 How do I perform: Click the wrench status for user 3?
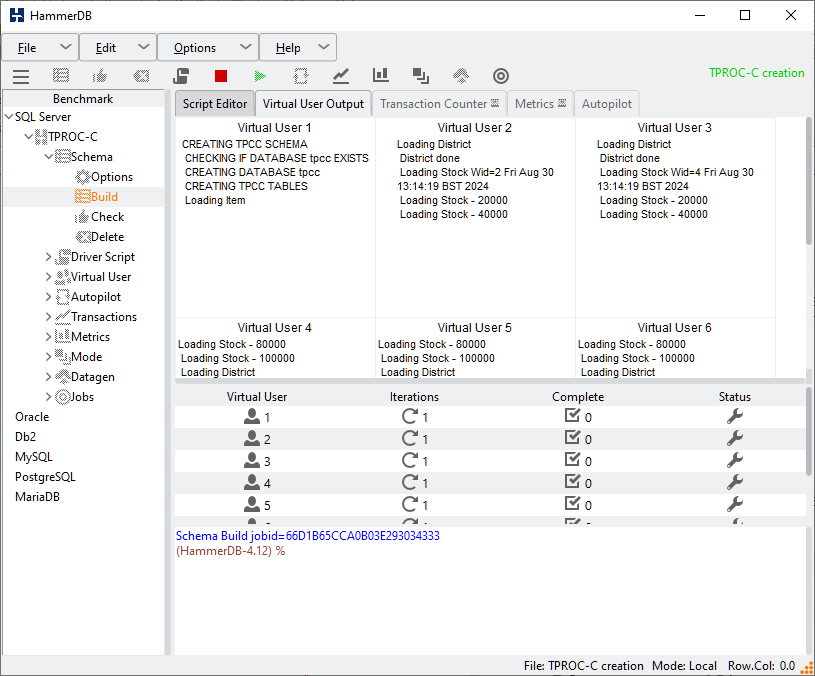734,460
